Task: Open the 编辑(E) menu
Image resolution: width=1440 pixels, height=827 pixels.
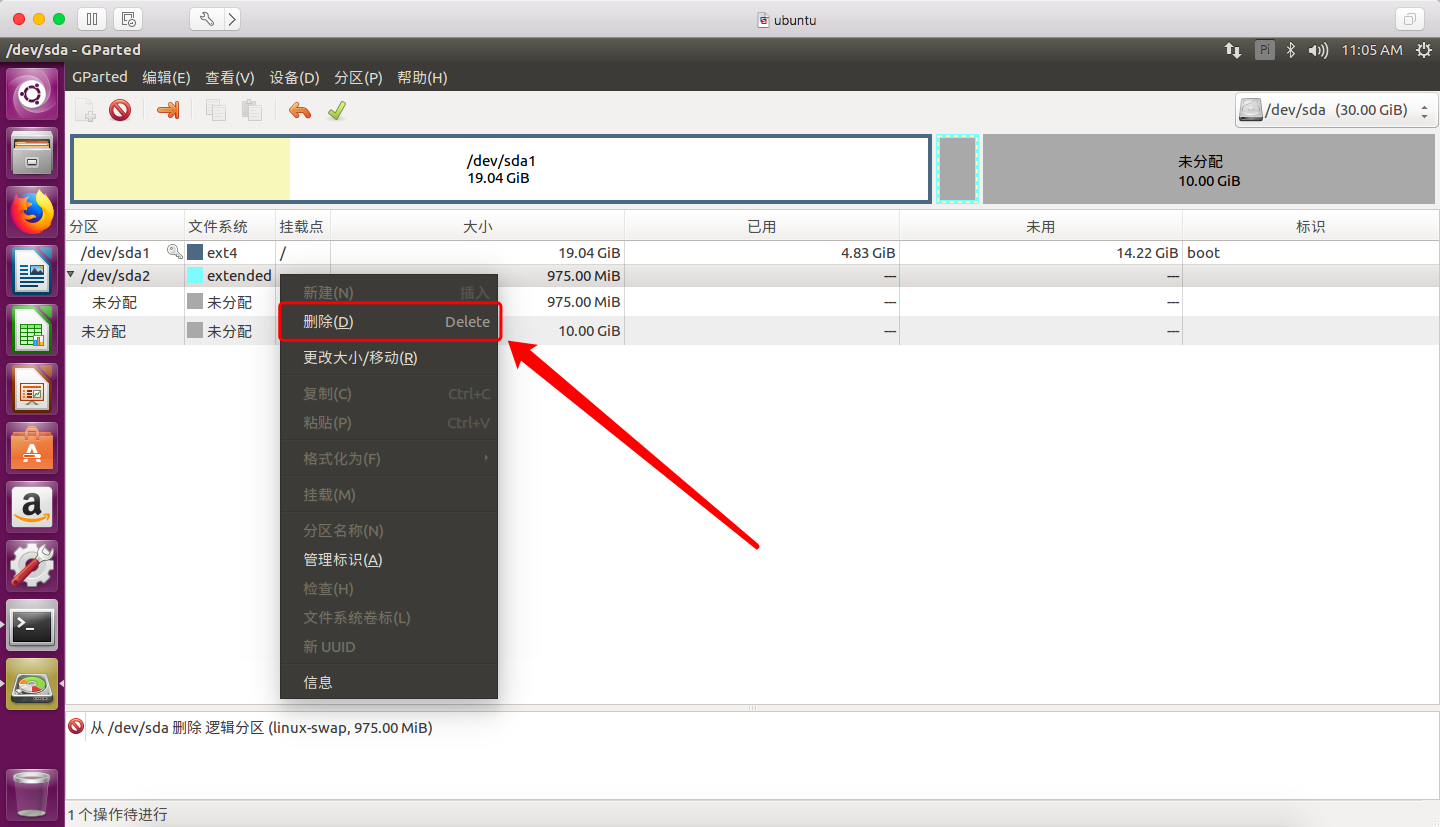Action: pyautogui.click(x=166, y=77)
